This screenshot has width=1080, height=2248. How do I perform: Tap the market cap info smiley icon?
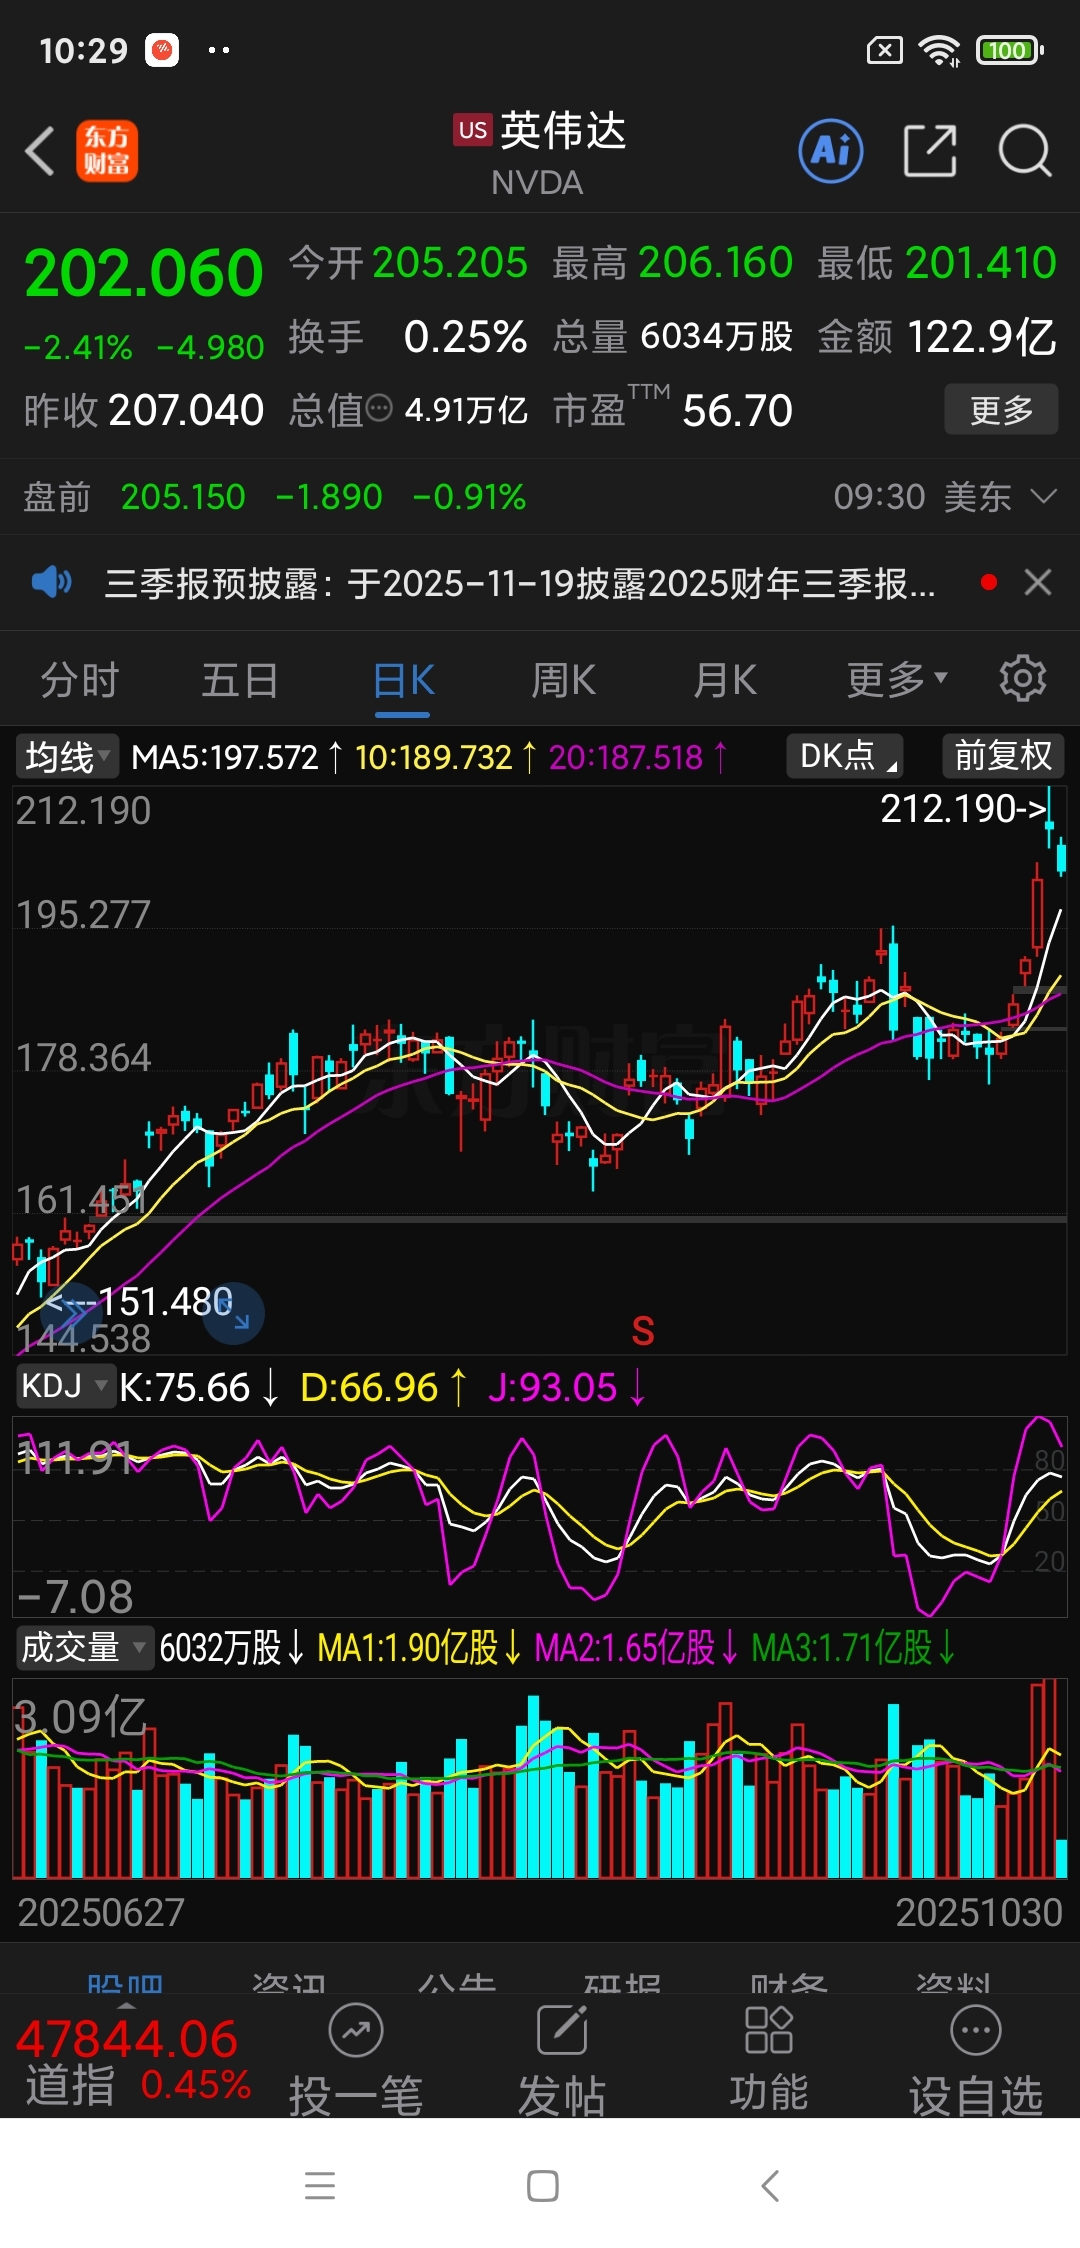click(379, 409)
